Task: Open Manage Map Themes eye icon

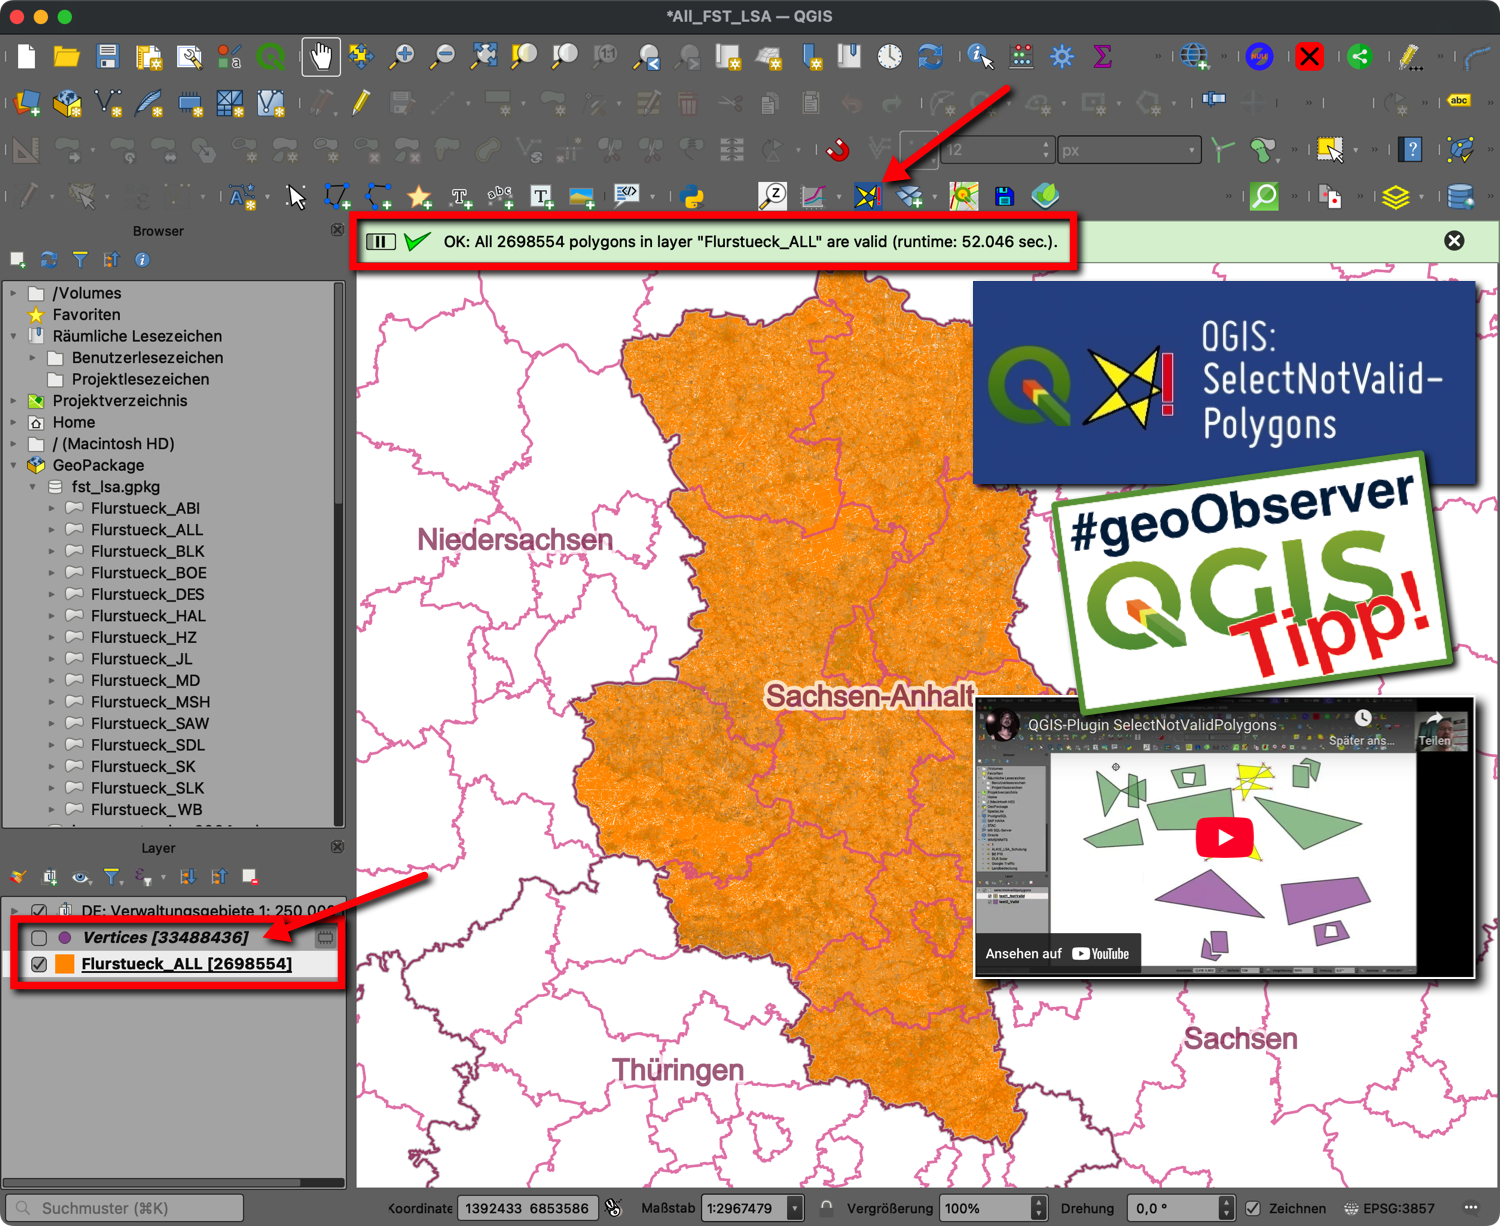Action: tap(80, 877)
